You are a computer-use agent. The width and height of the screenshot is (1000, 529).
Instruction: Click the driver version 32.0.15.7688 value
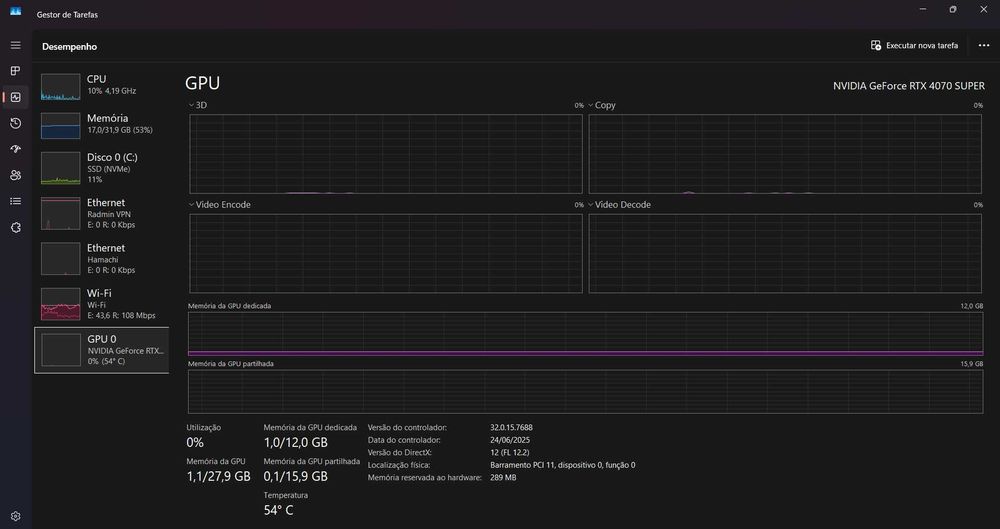pos(511,428)
